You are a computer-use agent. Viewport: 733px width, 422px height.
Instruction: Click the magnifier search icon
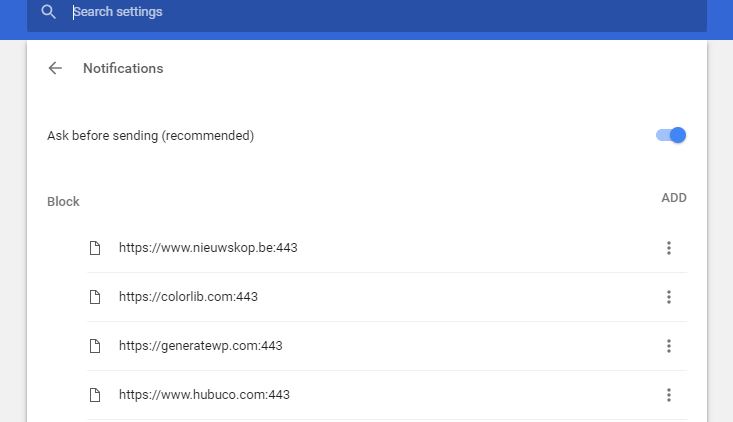[48, 12]
